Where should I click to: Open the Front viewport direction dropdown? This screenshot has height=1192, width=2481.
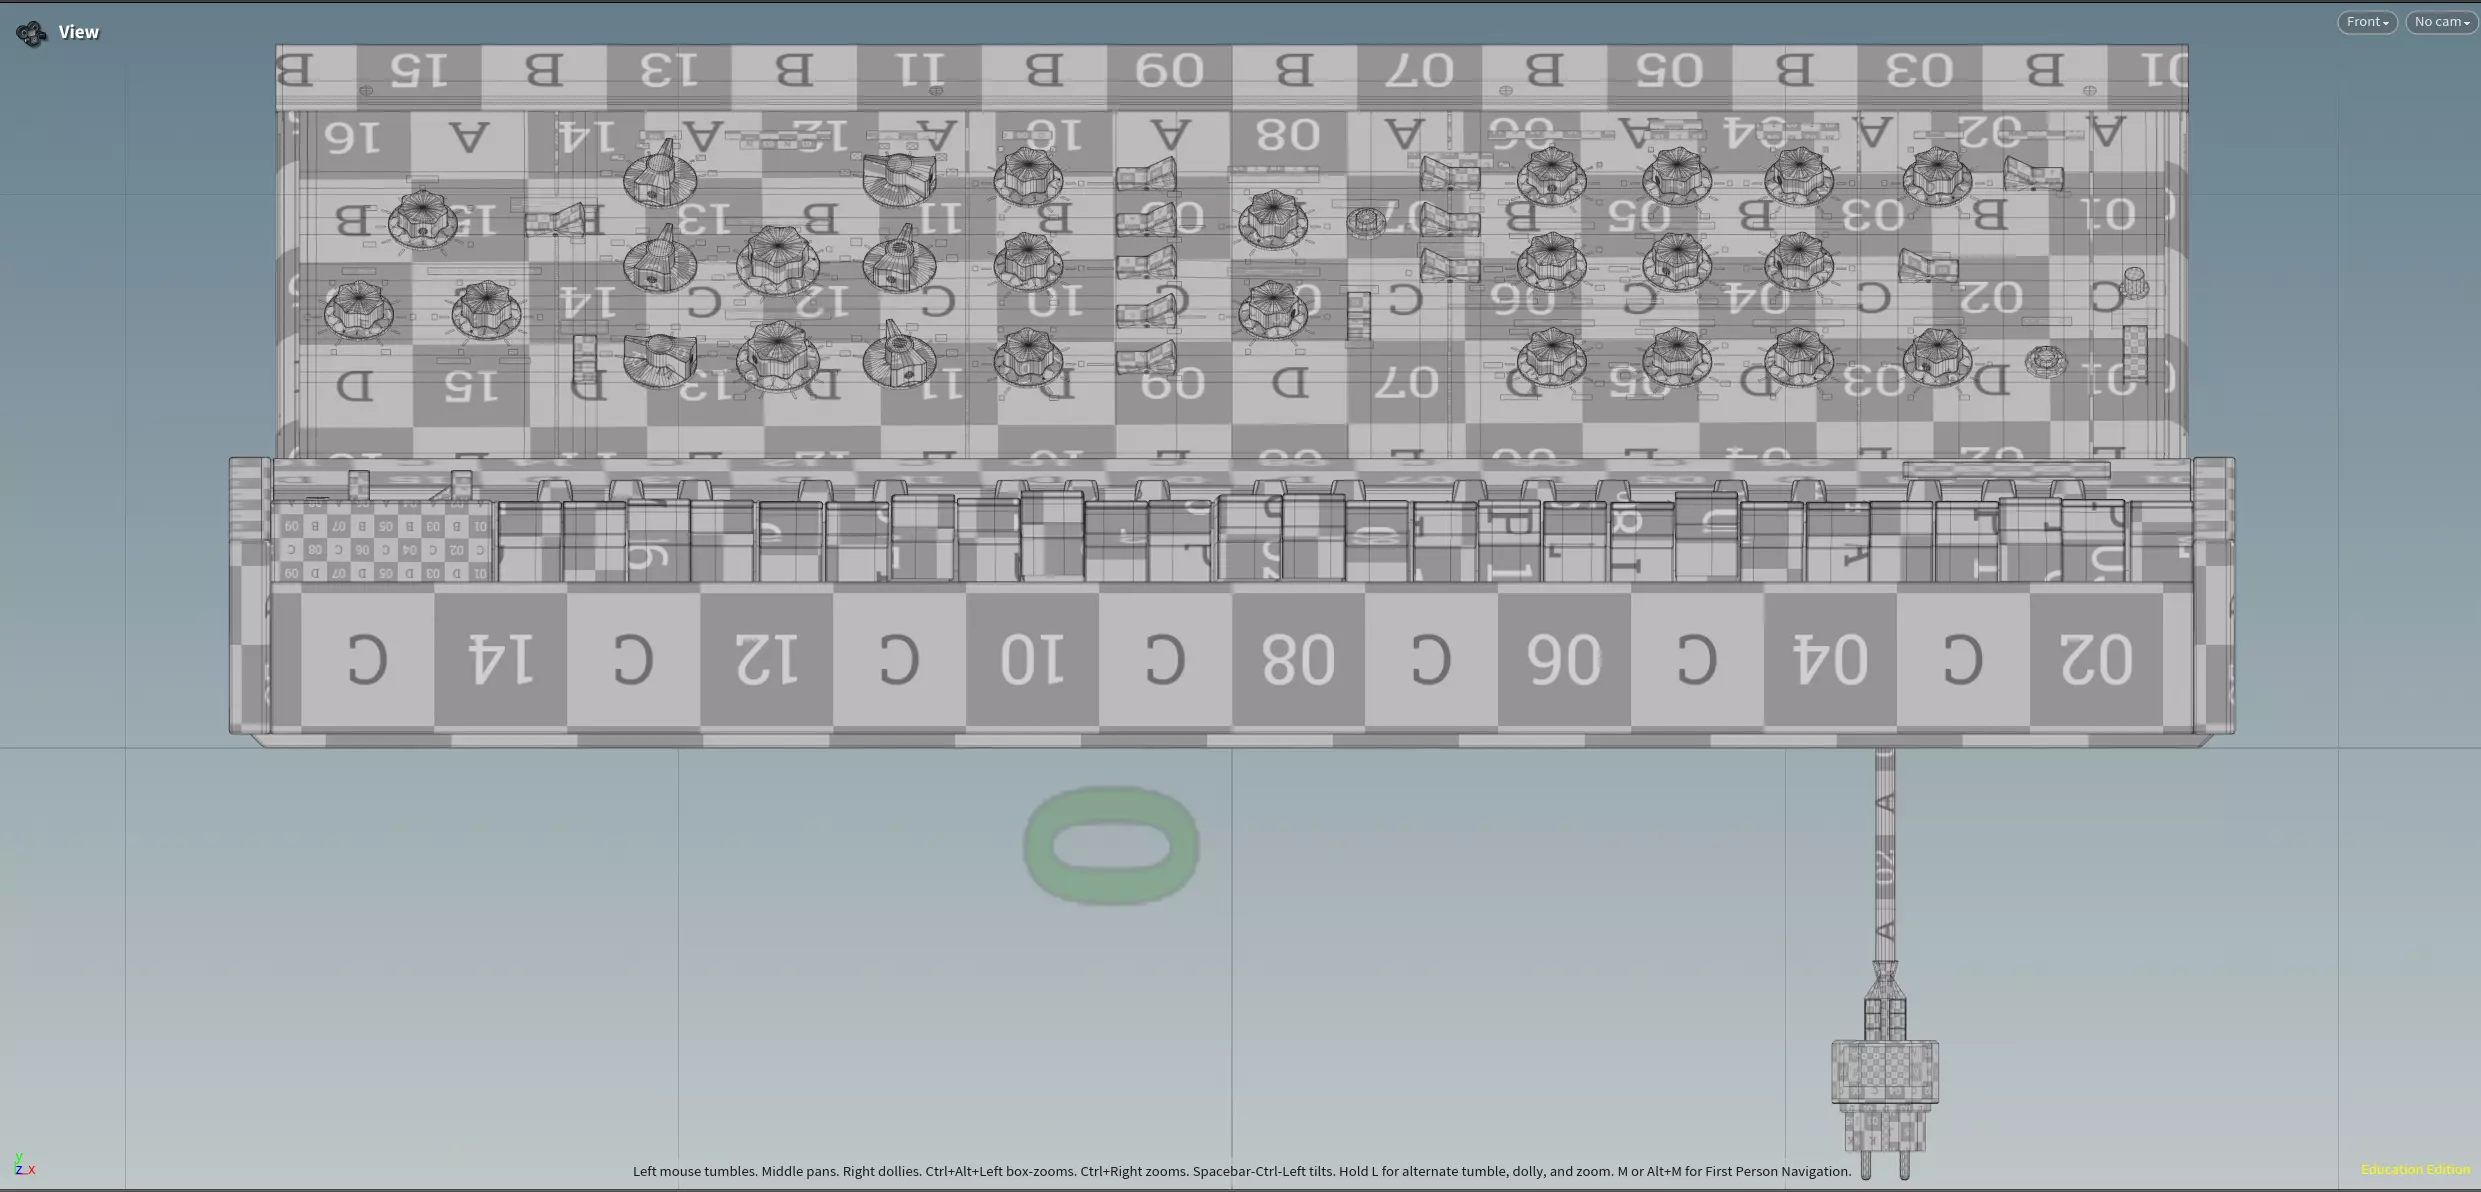(x=2367, y=22)
